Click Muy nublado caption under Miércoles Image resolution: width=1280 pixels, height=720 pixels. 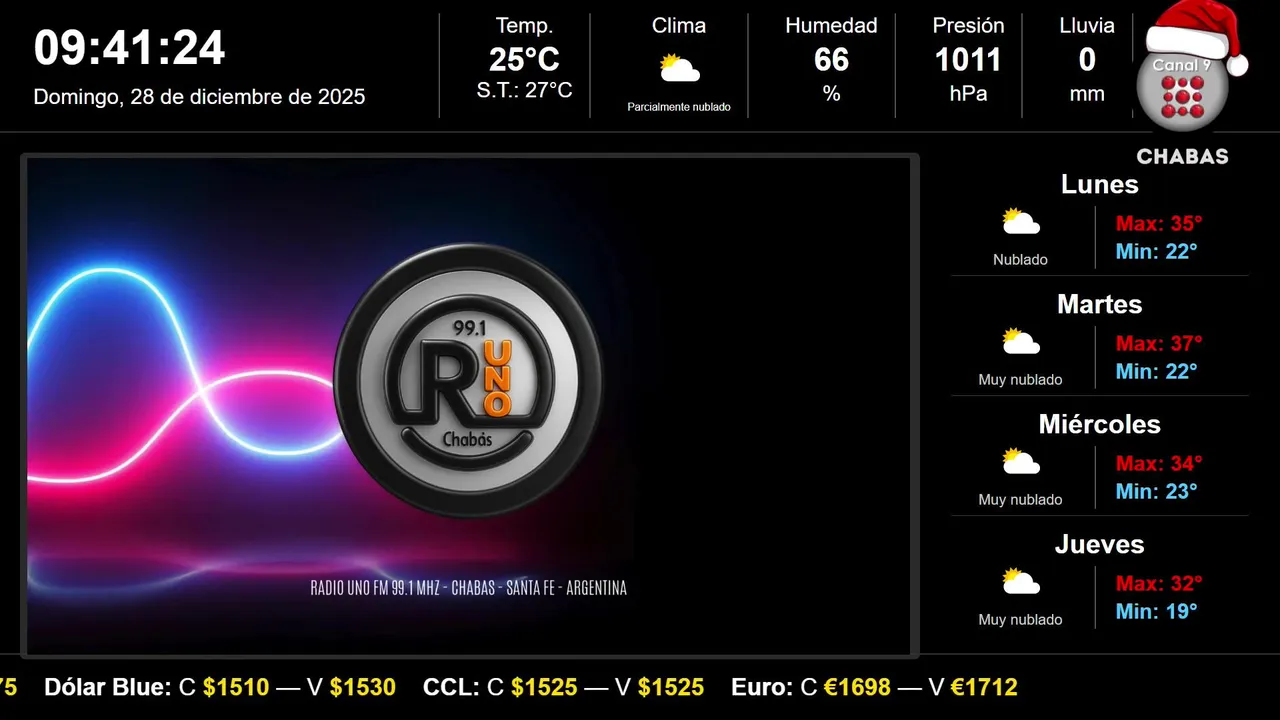click(1020, 500)
